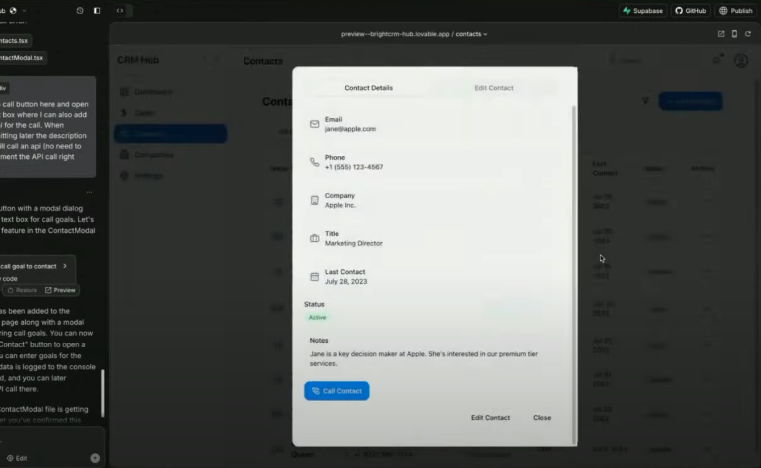This screenshot has height=468, width=761.
Task: Click the Active status badge
Action: pyautogui.click(x=317, y=318)
